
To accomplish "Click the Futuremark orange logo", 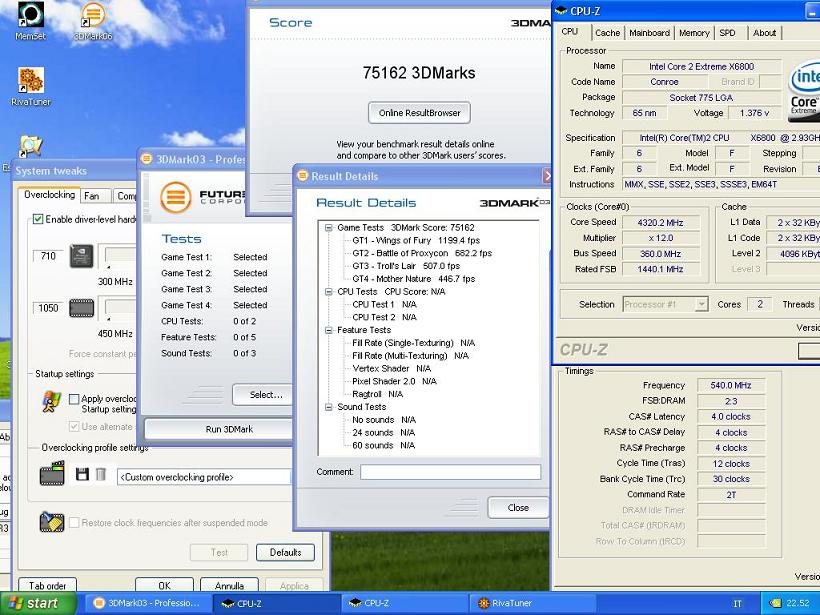I will coord(176,197).
